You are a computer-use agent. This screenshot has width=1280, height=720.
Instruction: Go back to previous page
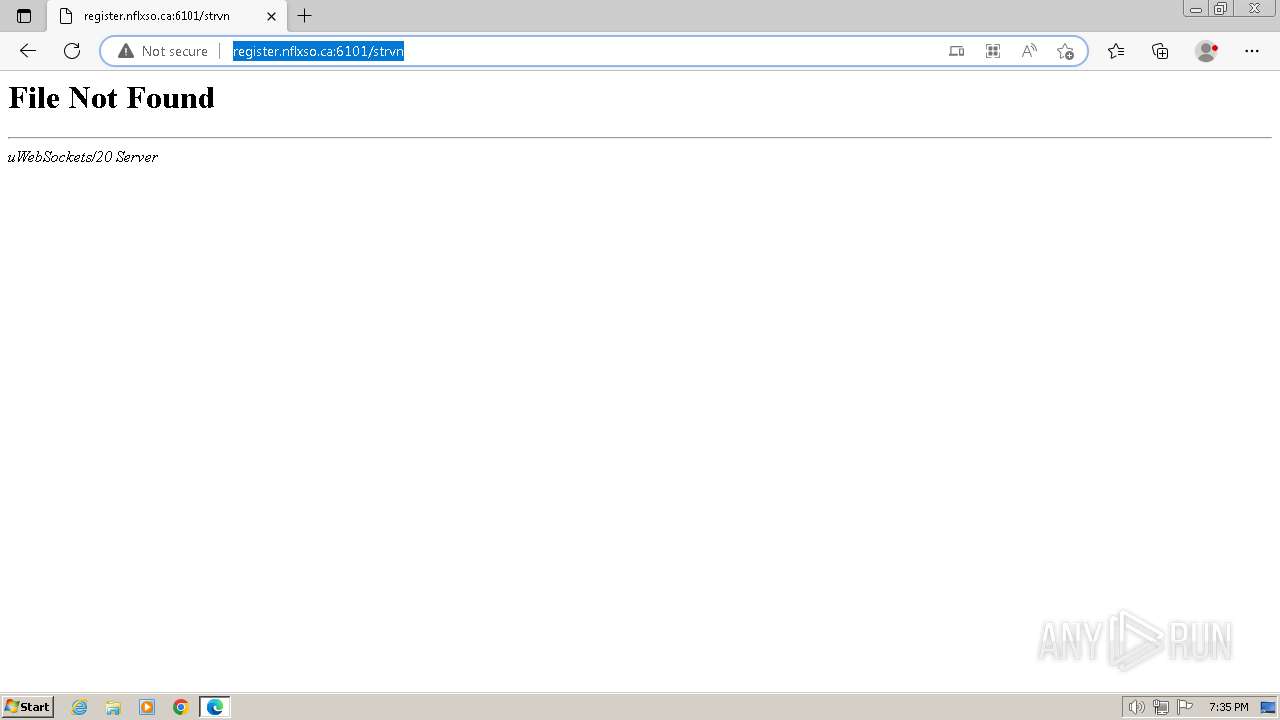coord(28,51)
